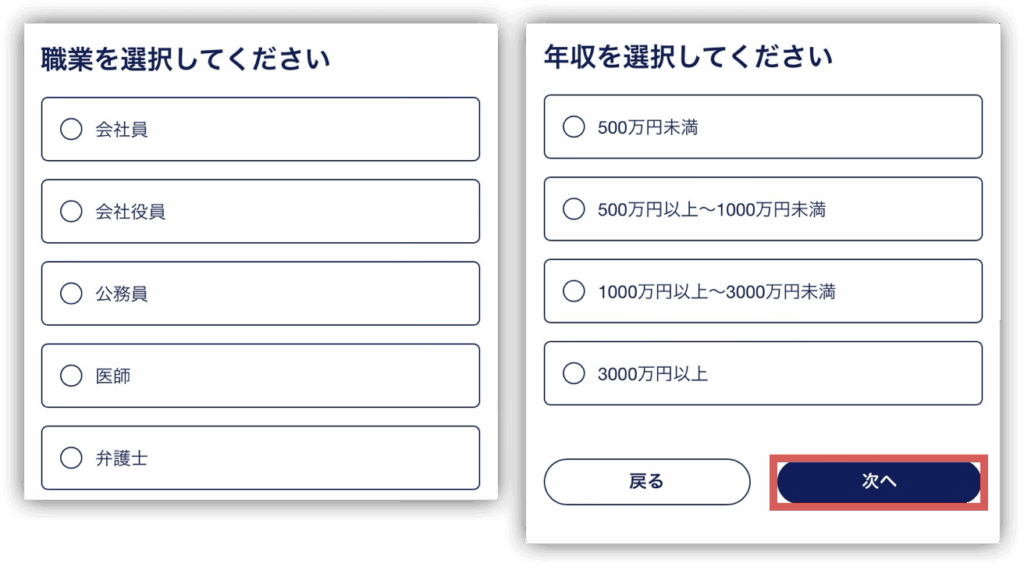Select the 3000万円以上 radio circle

coord(574,374)
